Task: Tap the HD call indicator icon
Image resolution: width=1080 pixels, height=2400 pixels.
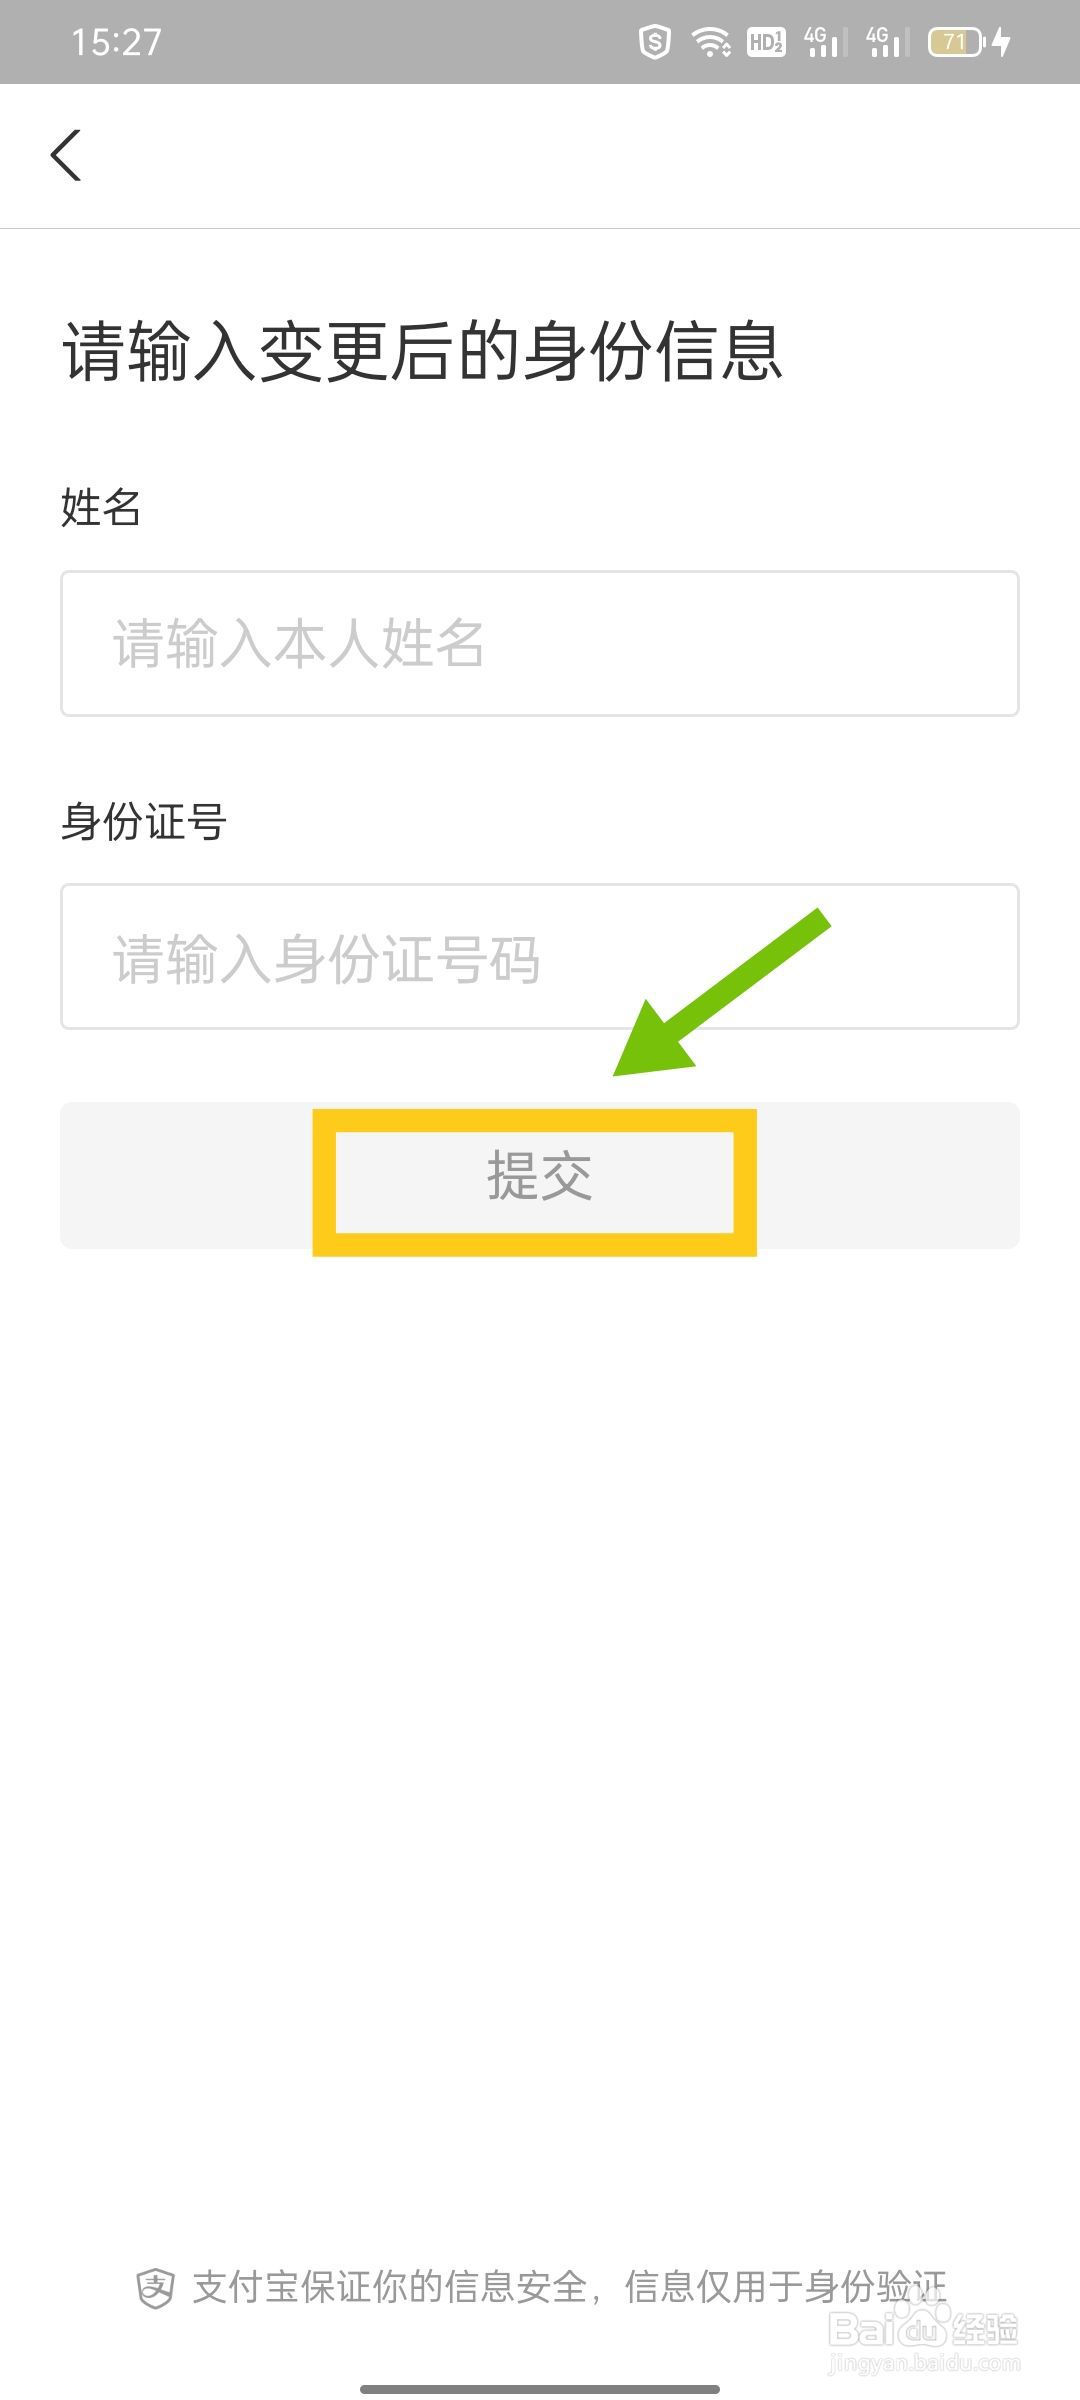Action: (x=766, y=42)
